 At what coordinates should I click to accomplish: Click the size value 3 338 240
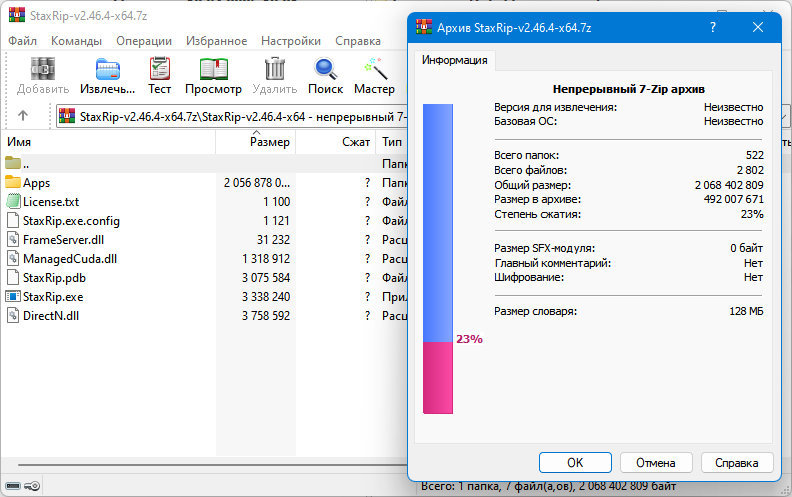point(266,296)
